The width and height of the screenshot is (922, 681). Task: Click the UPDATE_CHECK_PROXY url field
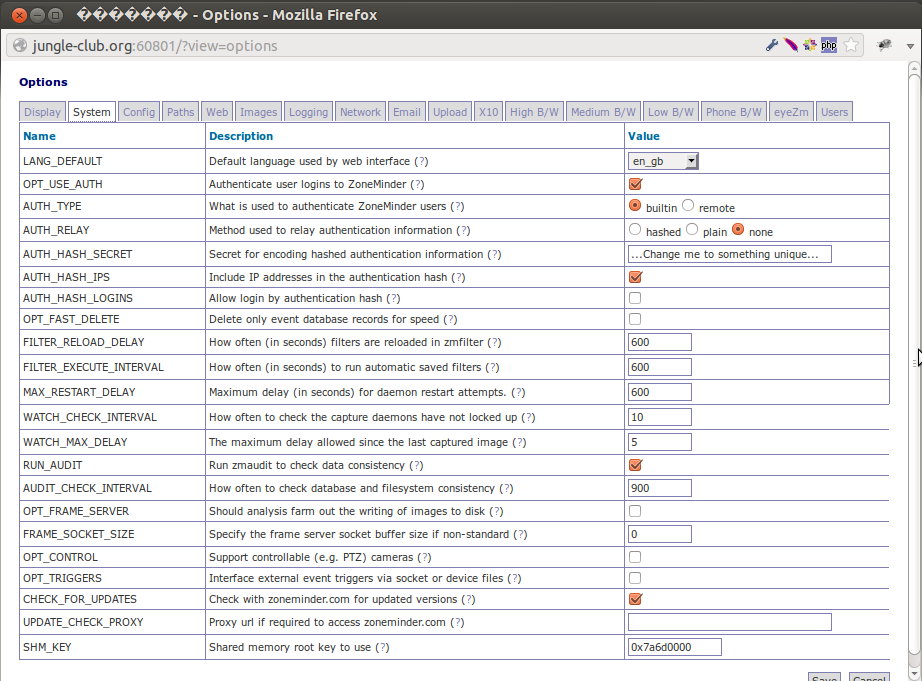tap(730, 622)
